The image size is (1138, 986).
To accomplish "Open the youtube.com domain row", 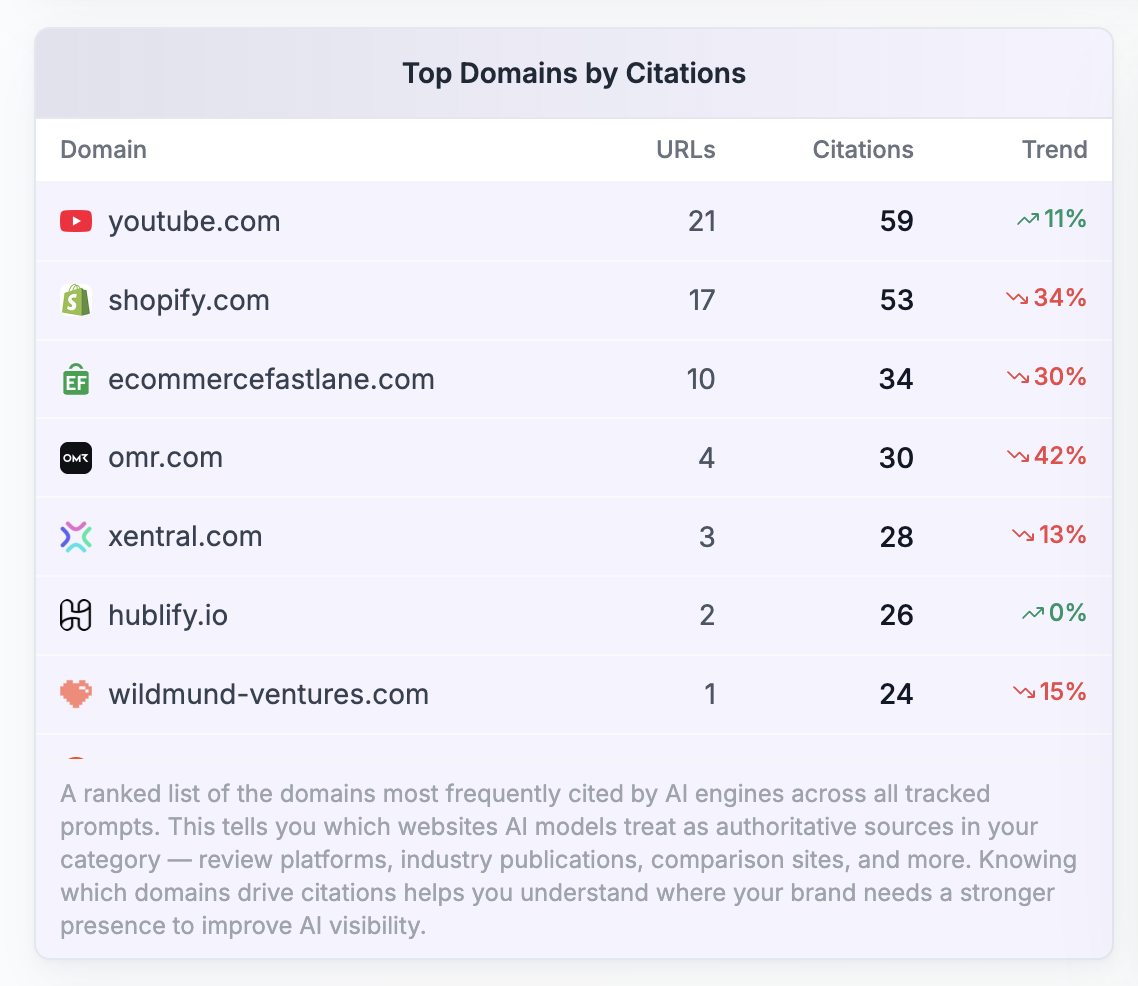I will [573, 221].
